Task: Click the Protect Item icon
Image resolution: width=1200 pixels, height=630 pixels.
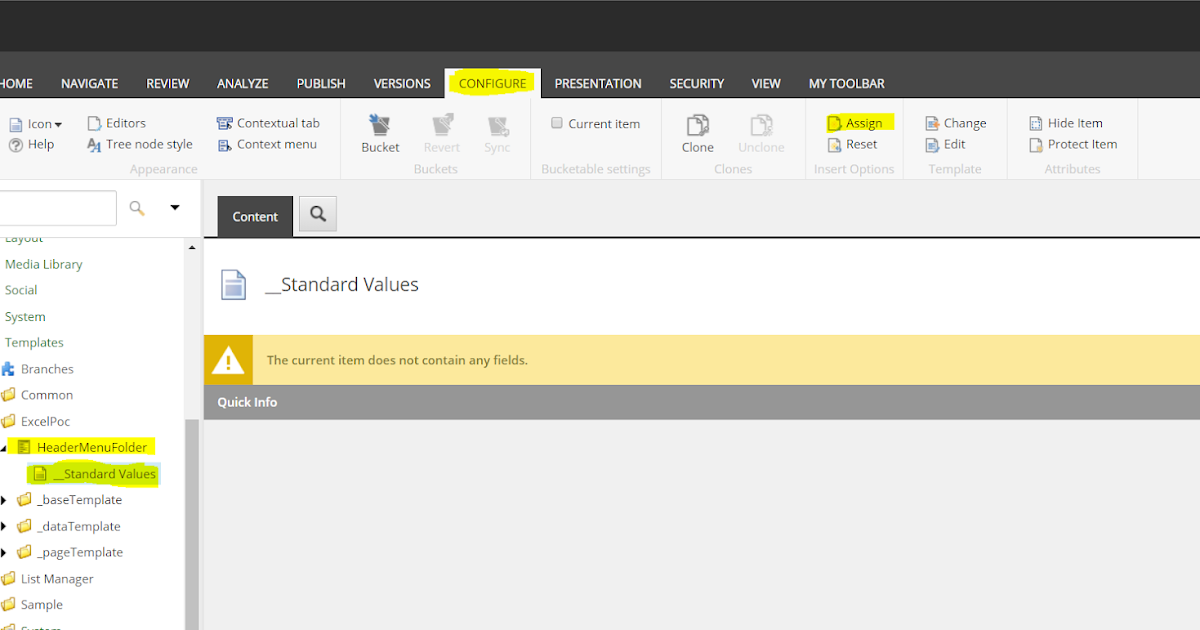Action: (x=1074, y=144)
